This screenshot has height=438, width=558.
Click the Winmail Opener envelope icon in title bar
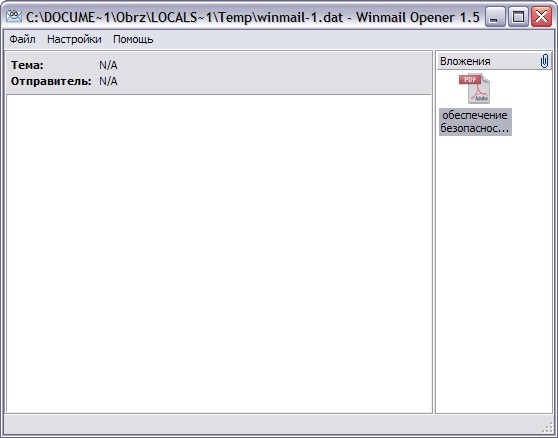tap(14, 16)
